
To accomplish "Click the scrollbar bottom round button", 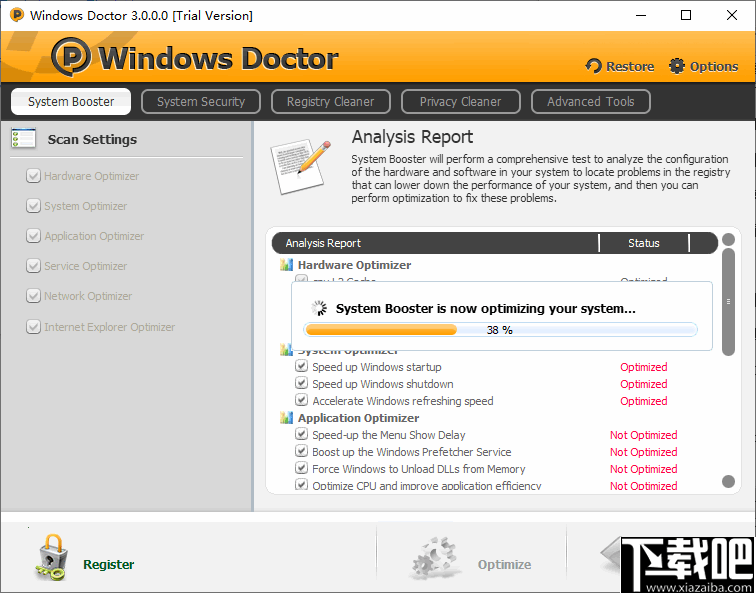I will 729,481.
